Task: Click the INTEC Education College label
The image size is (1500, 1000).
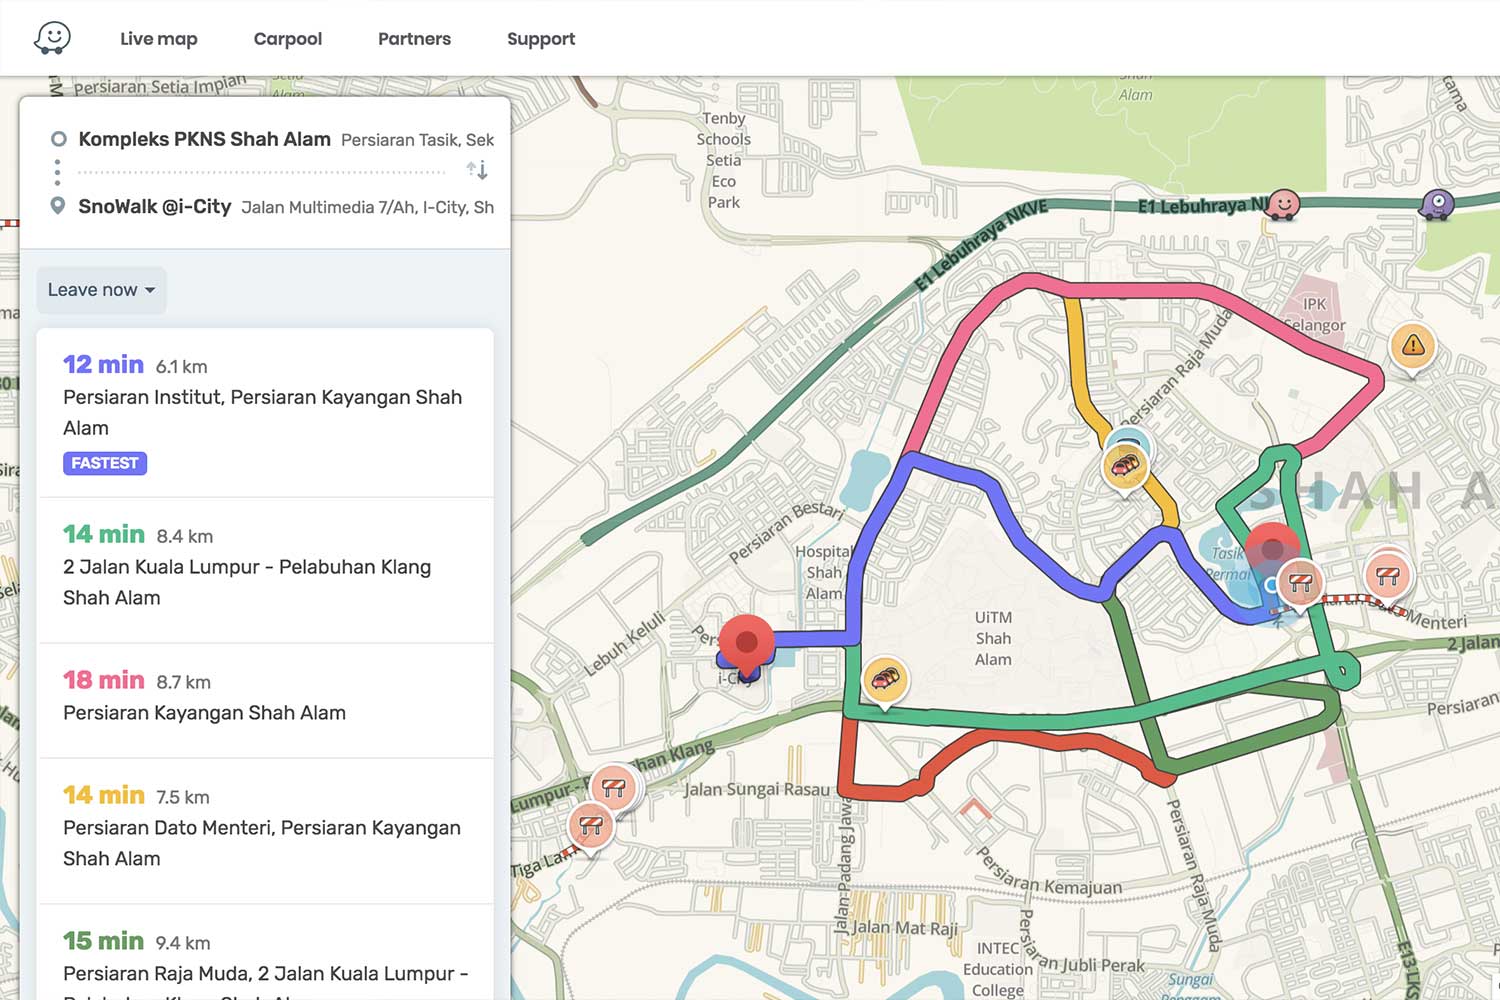Action: click(x=998, y=969)
